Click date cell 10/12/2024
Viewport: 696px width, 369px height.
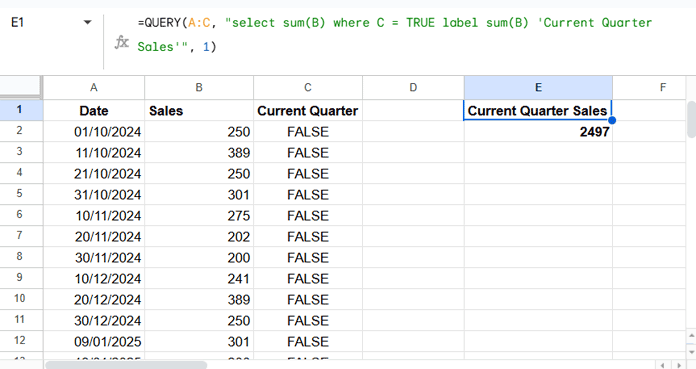[94, 278]
